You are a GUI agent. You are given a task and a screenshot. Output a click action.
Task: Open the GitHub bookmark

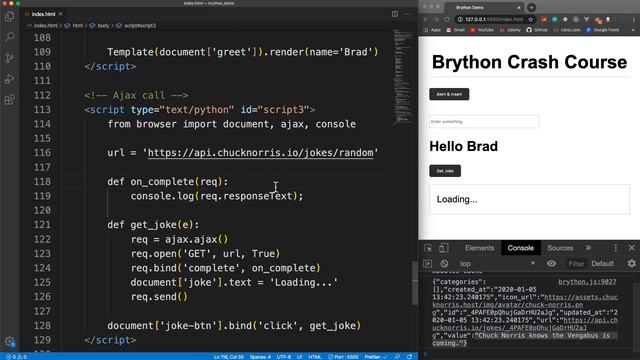tap(537, 30)
